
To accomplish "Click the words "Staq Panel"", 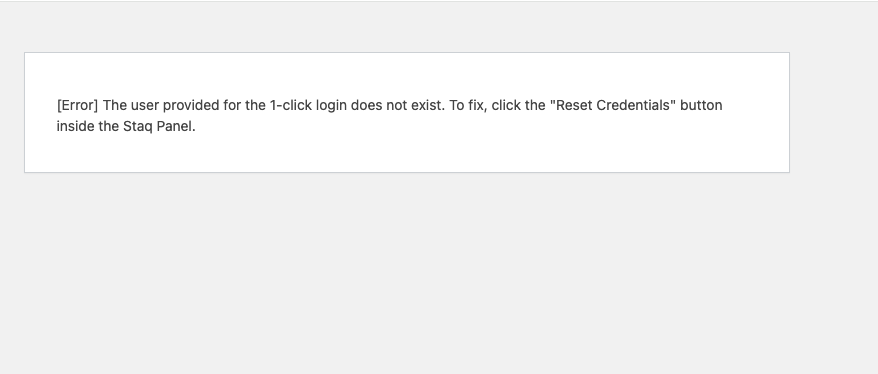I will [159, 127].
